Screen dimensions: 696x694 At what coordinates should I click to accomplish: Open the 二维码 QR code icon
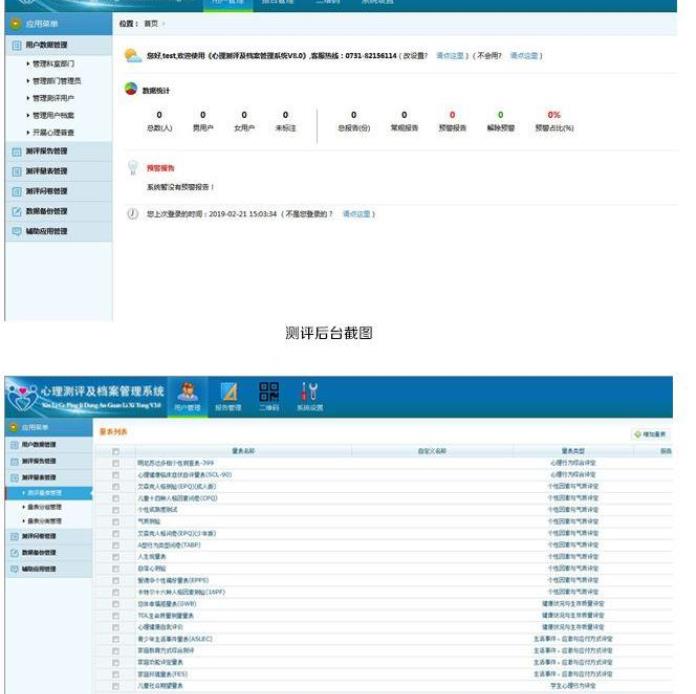coord(269,392)
